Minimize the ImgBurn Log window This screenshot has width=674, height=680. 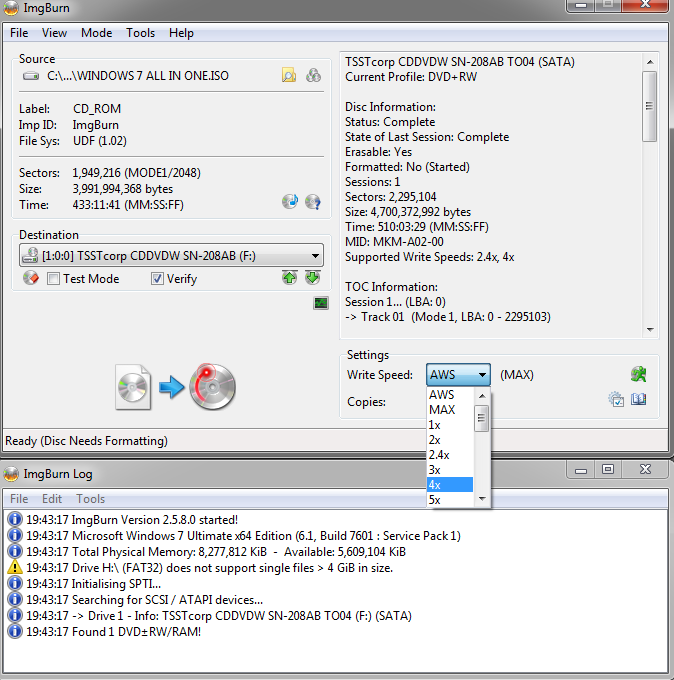[581, 470]
